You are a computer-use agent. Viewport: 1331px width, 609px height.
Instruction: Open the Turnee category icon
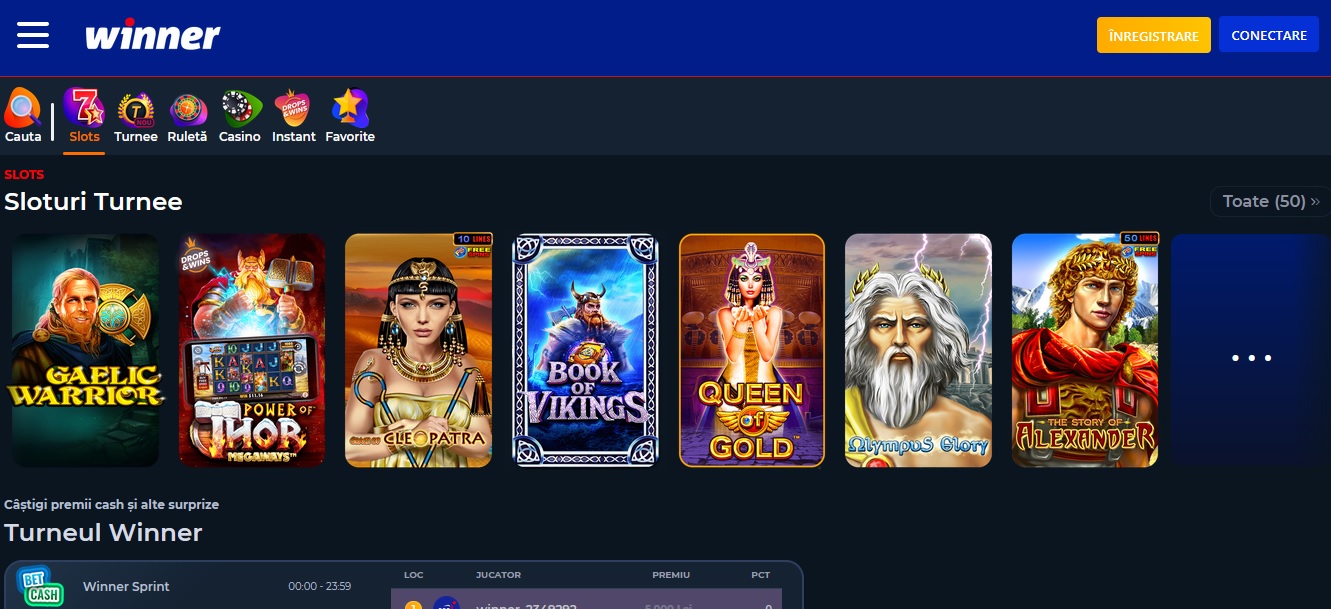click(136, 117)
